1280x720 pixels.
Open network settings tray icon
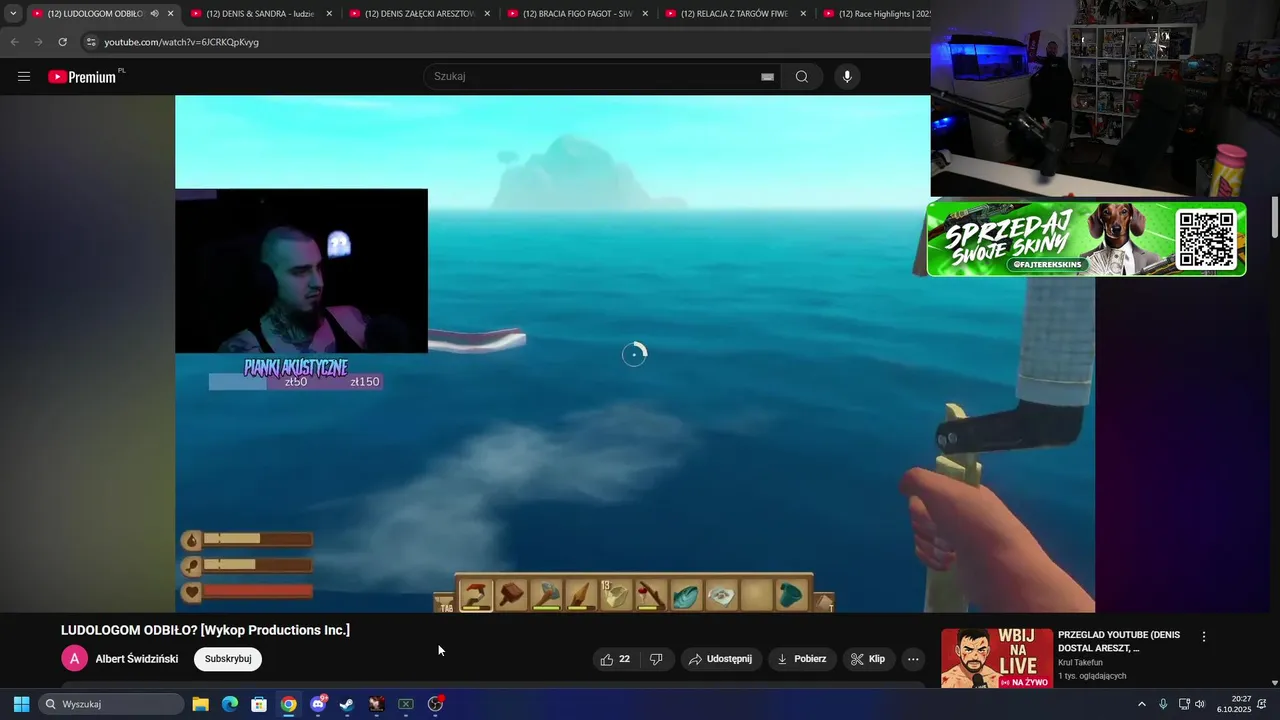coord(1184,704)
